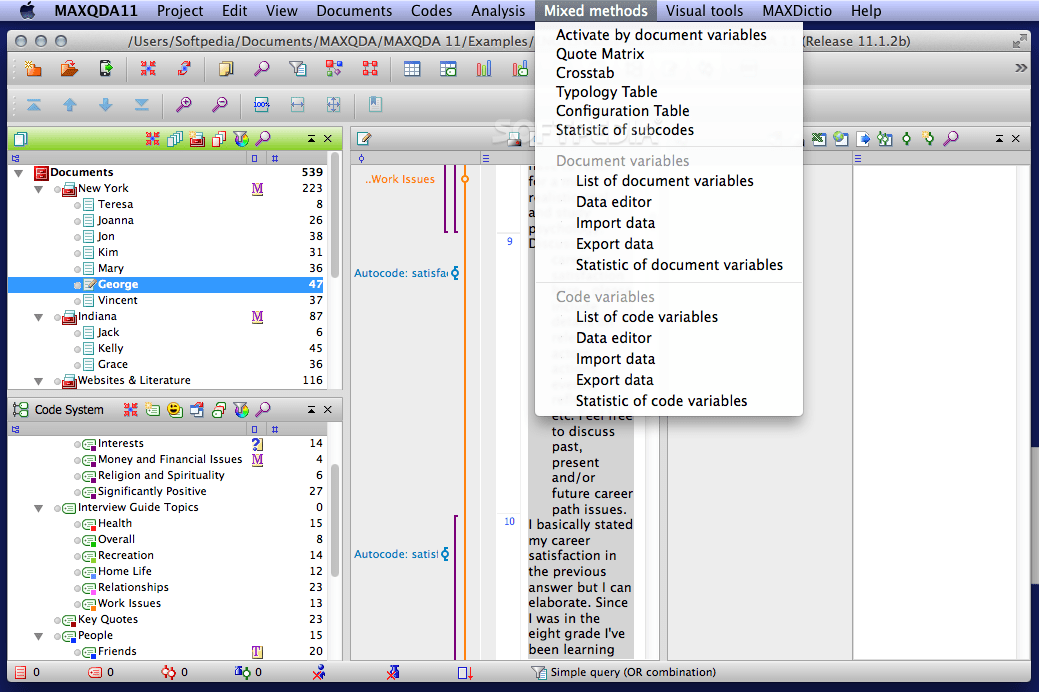Viewport: 1039px width, 692px height.
Task: Click the filter document icon in the main toolbar
Action: pos(298,69)
